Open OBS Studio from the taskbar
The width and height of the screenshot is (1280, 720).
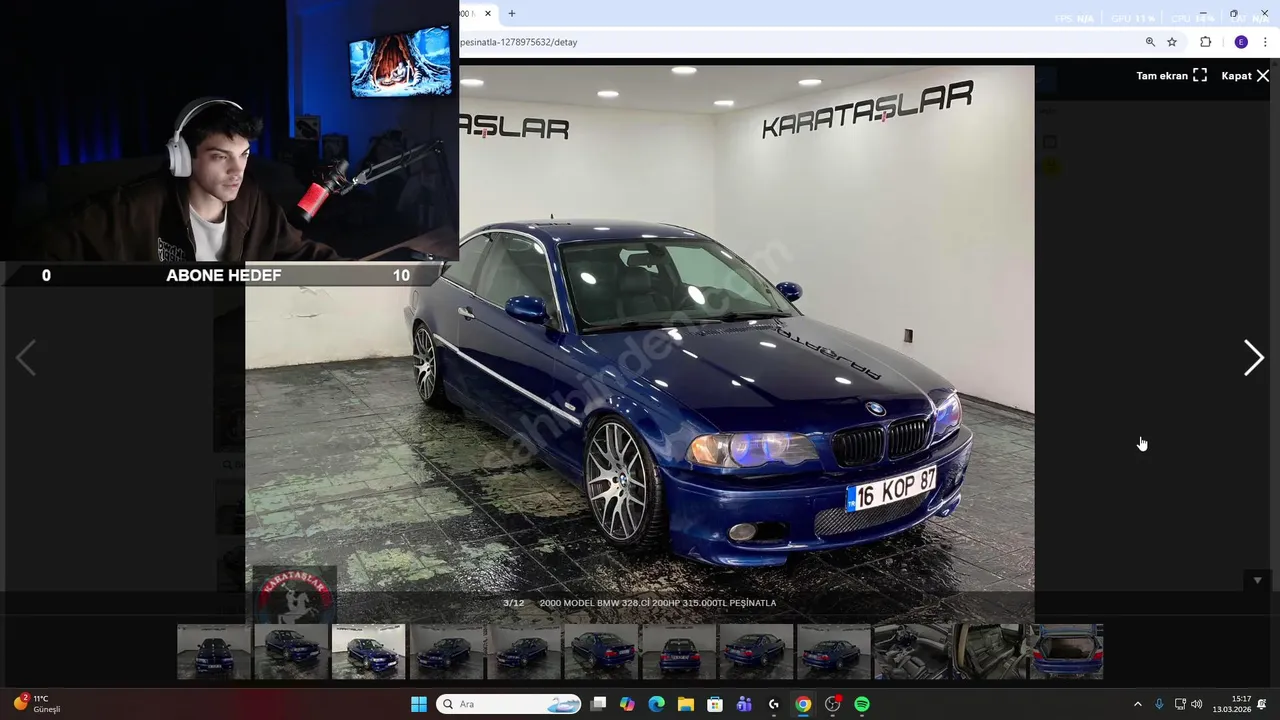tap(832, 704)
